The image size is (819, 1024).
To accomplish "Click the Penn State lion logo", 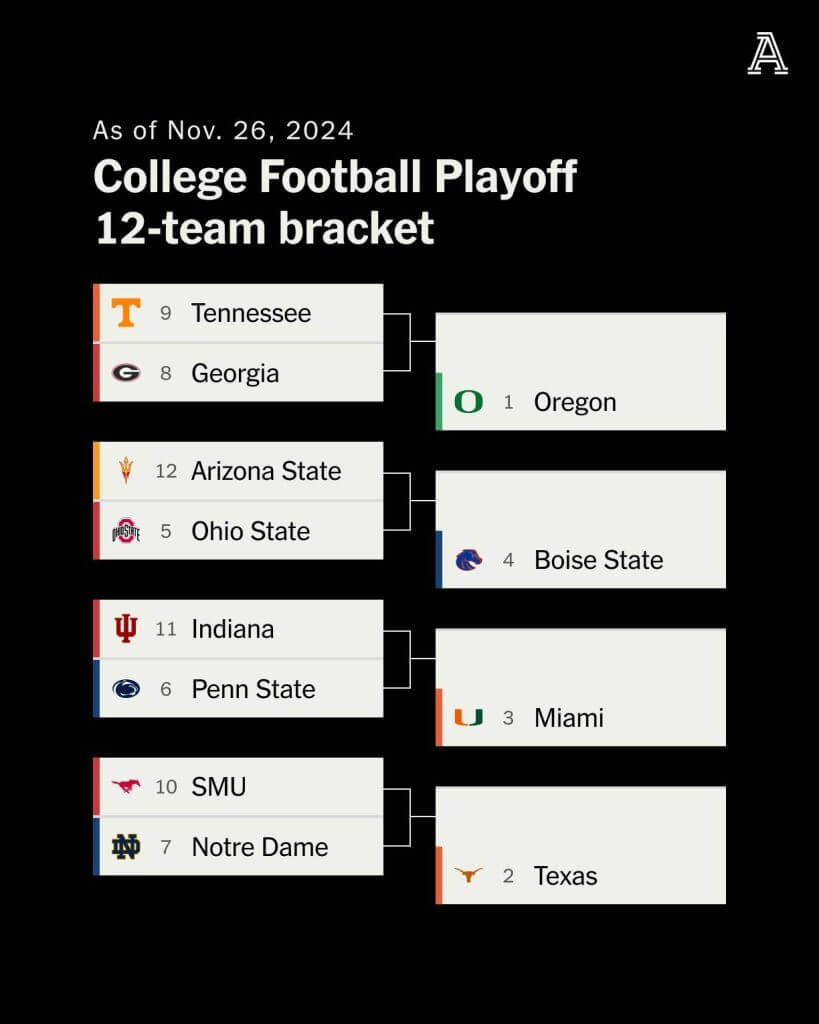I will [x=126, y=689].
